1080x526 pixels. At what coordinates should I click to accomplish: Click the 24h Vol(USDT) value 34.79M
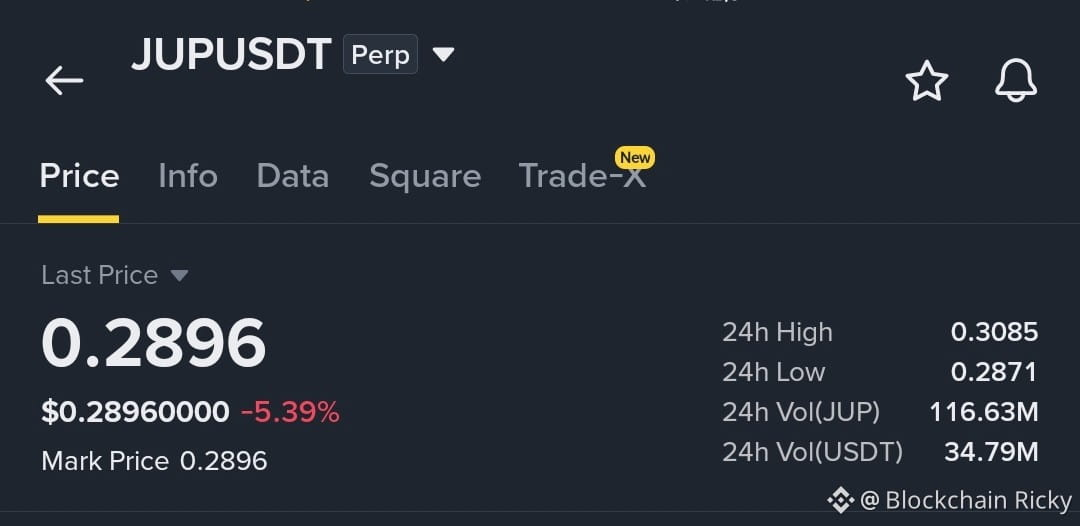[991, 452]
